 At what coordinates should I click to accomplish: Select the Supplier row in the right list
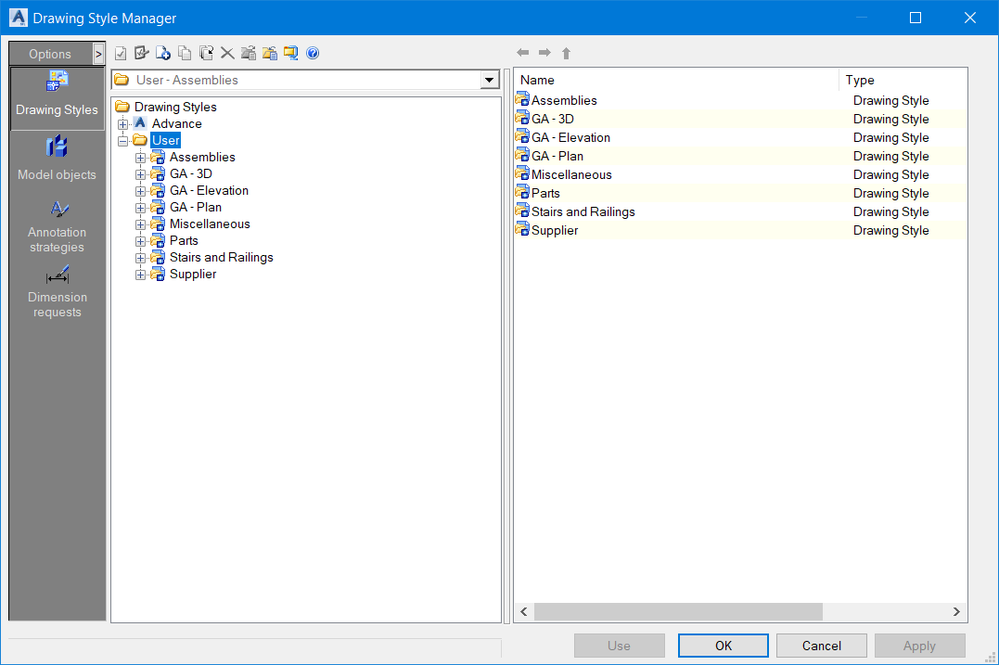(740, 231)
